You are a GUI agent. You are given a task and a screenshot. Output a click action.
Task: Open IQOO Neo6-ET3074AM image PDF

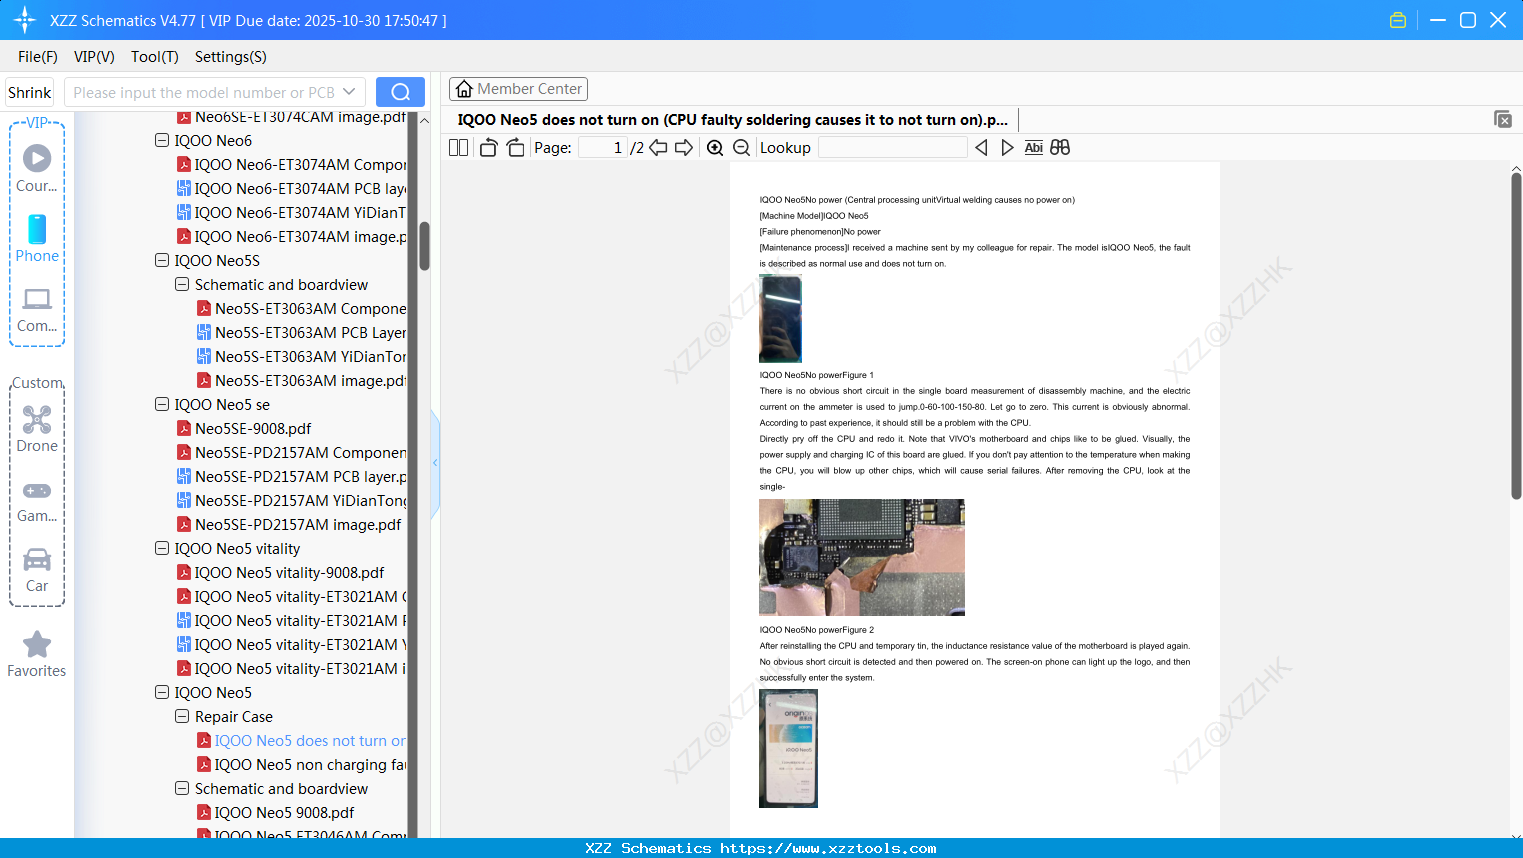coord(291,236)
